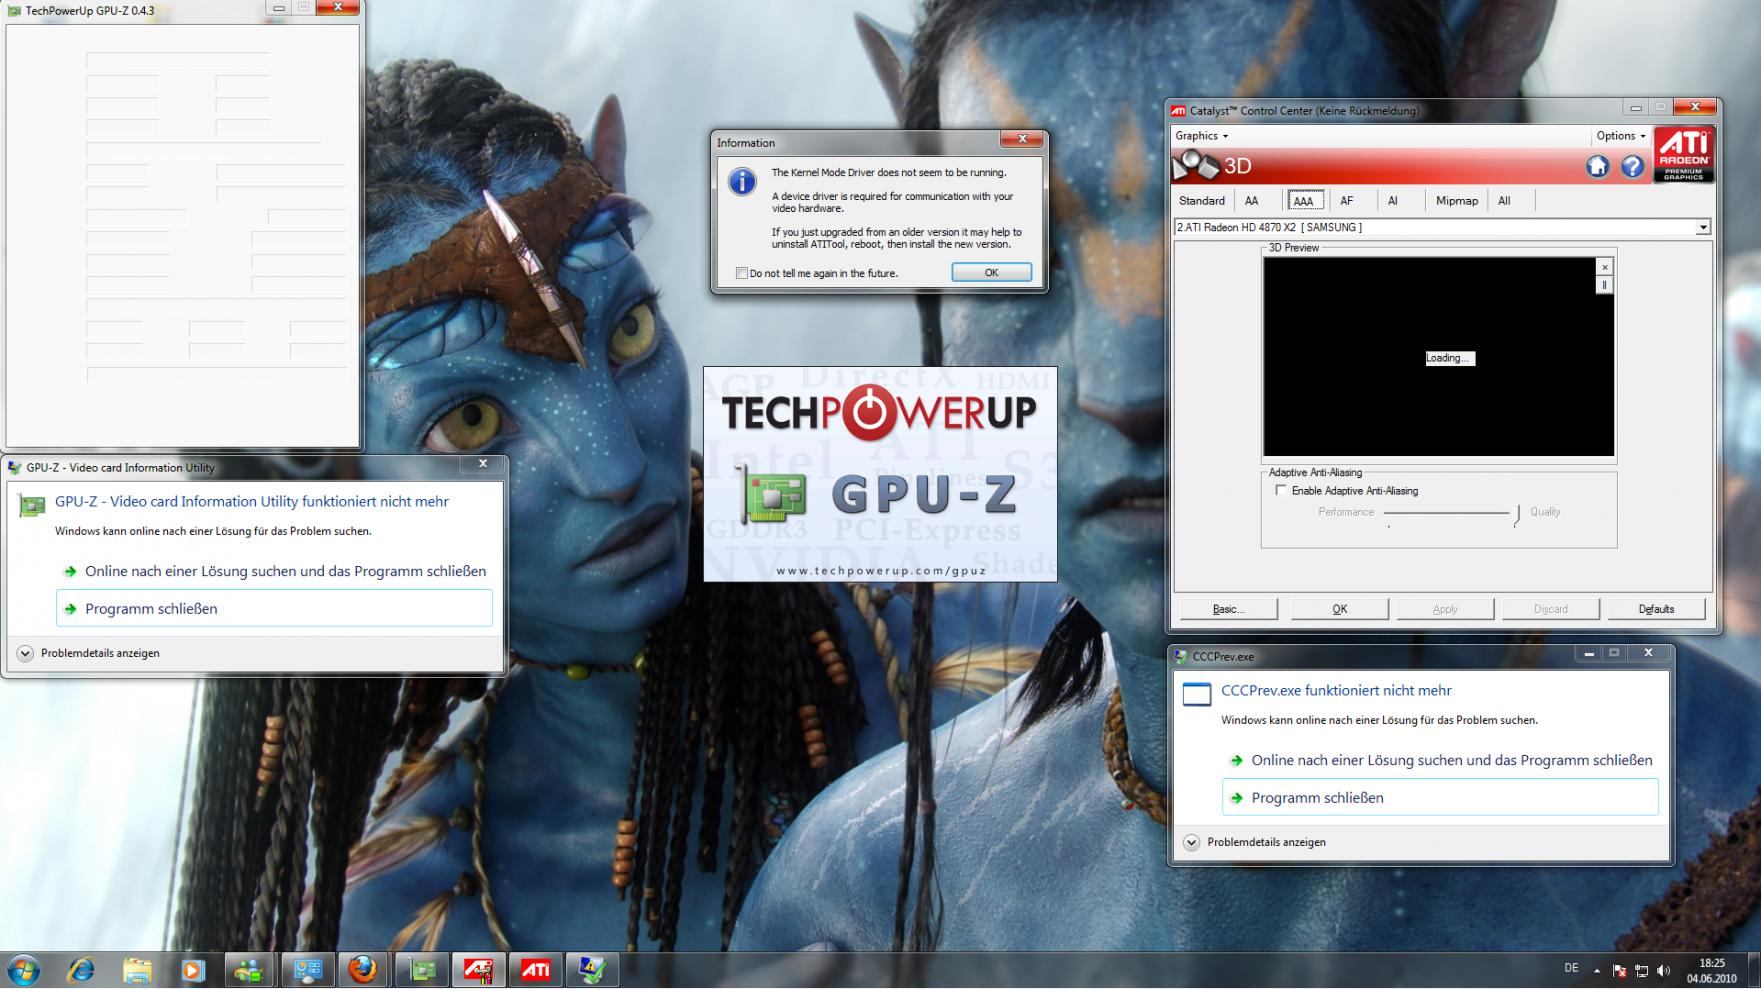
Task: Minimize the TechPowerUp GPU-Z 0.4.3 window
Action: point(278,8)
